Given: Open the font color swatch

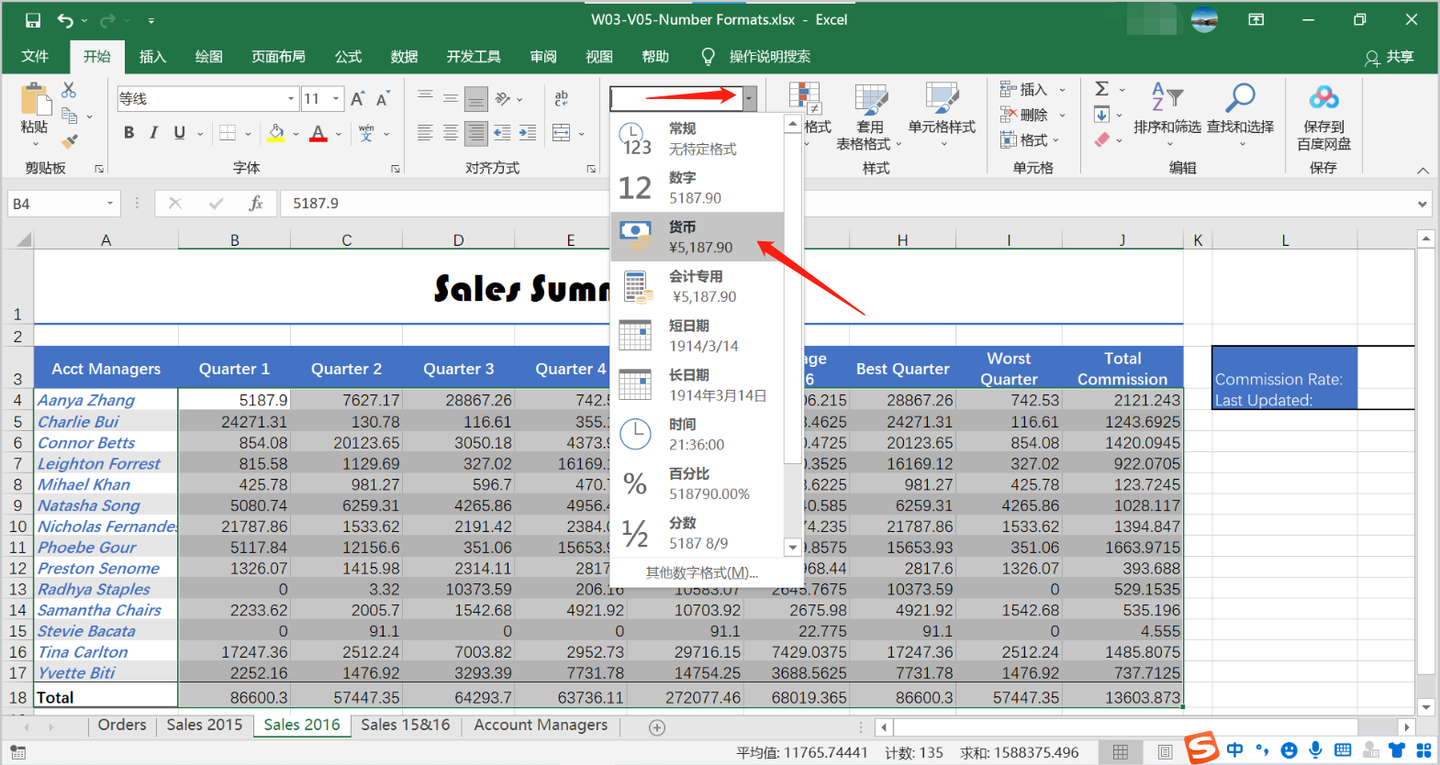Looking at the screenshot, I should click(316, 131).
